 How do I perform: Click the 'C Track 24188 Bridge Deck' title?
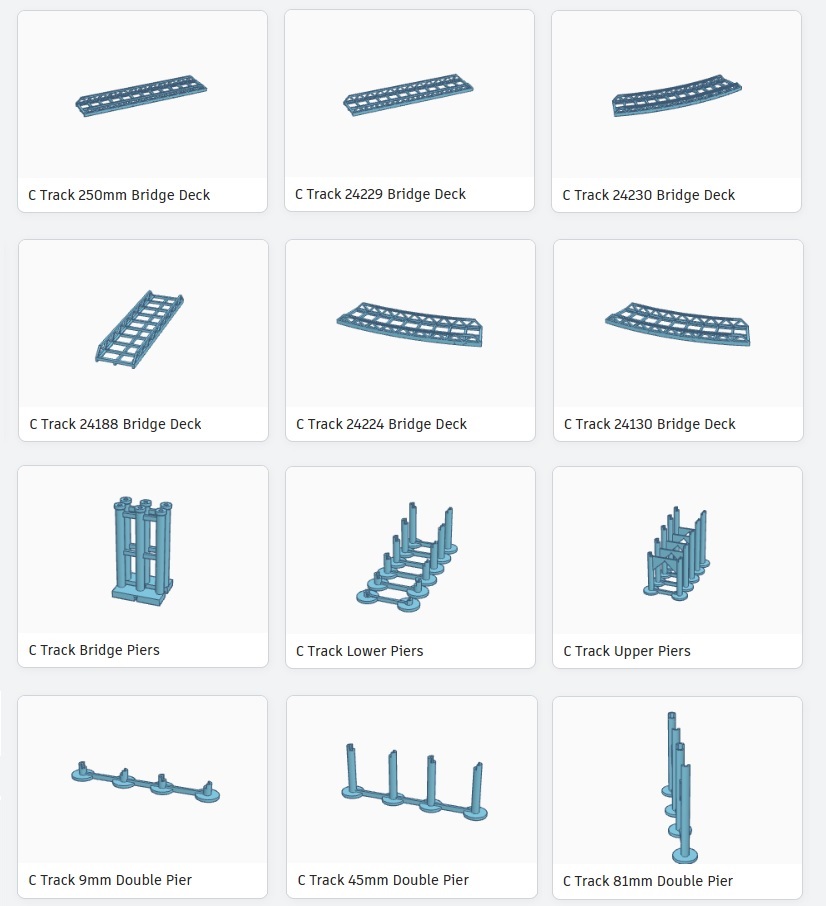coord(116,424)
